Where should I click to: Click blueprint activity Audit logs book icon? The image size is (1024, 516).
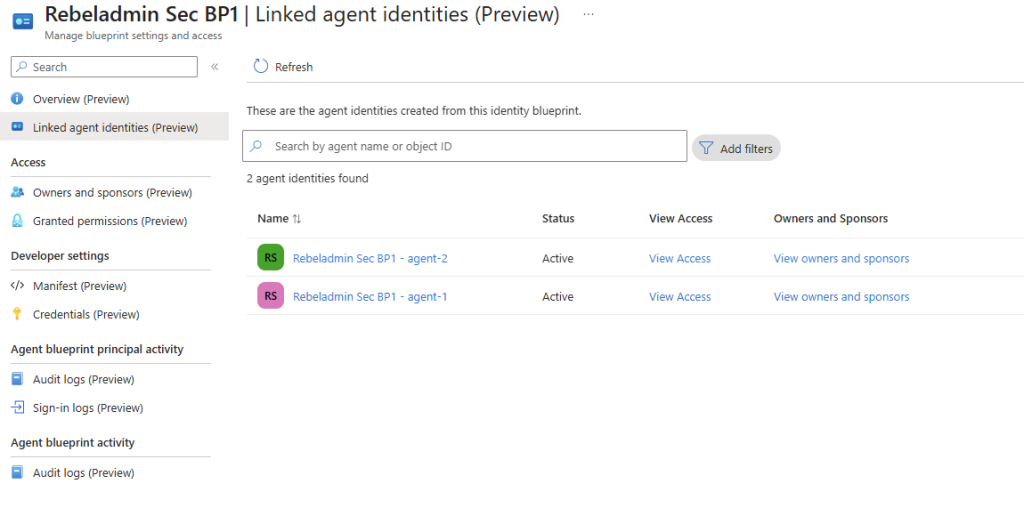18,472
